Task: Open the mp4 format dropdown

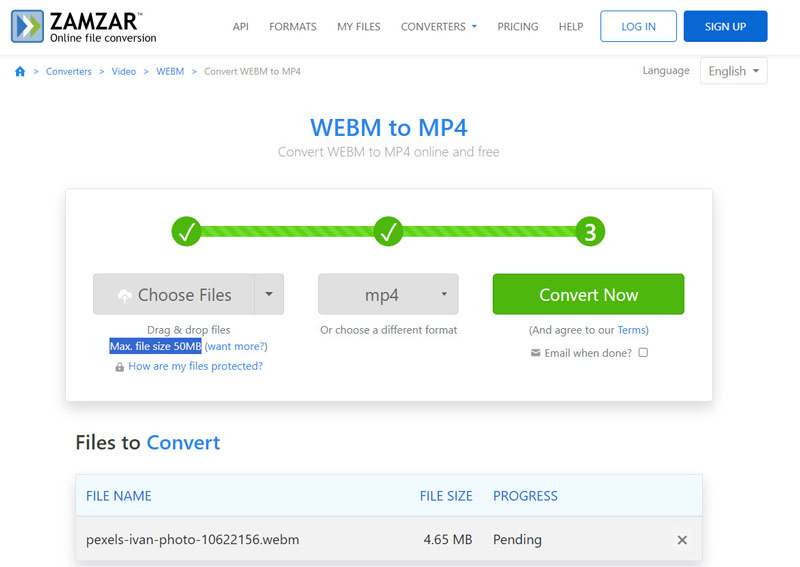Action: pos(388,294)
